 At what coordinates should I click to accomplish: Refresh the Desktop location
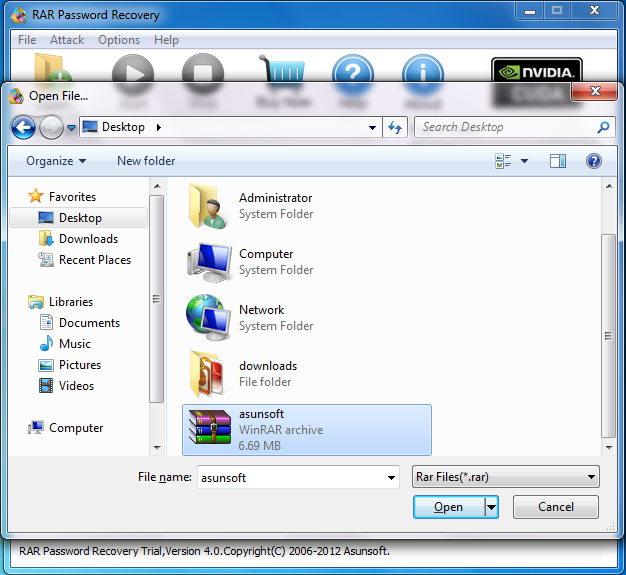(x=395, y=127)
